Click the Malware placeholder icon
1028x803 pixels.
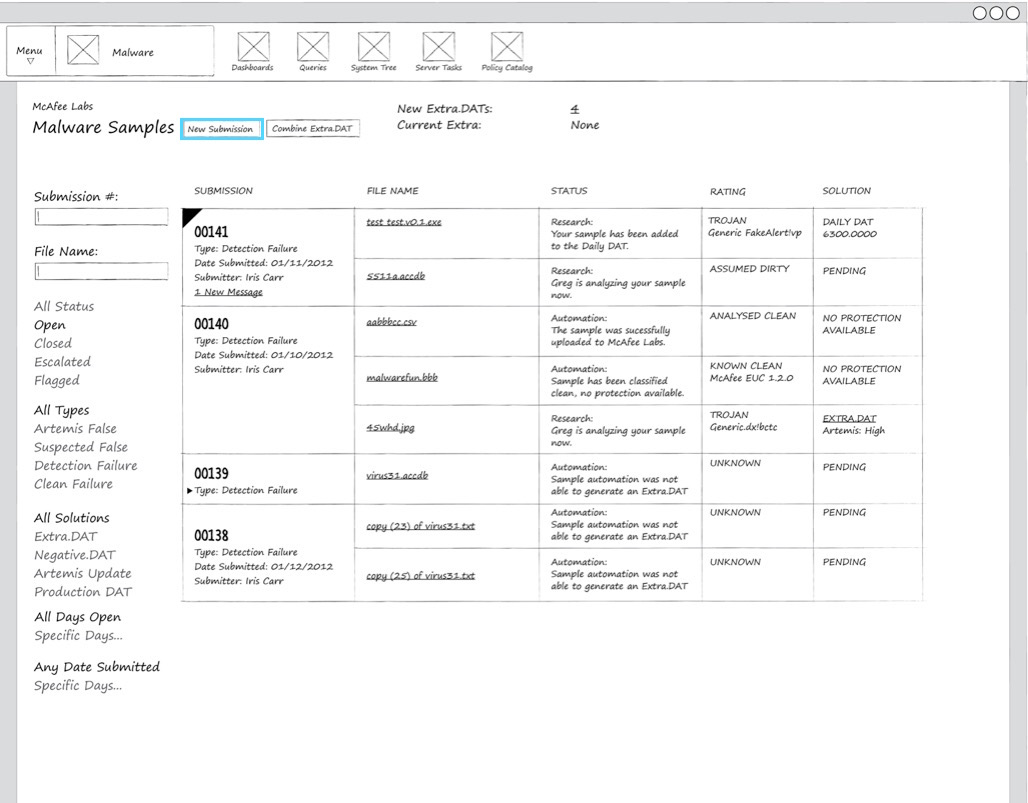[83, 50]
